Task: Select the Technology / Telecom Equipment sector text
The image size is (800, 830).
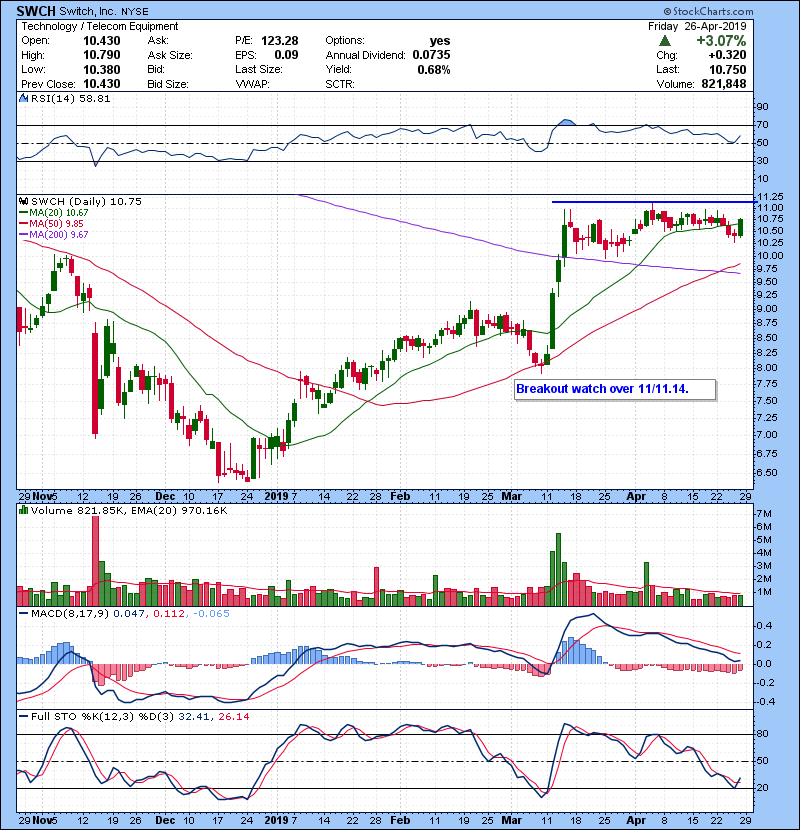Action: point(100,26)
